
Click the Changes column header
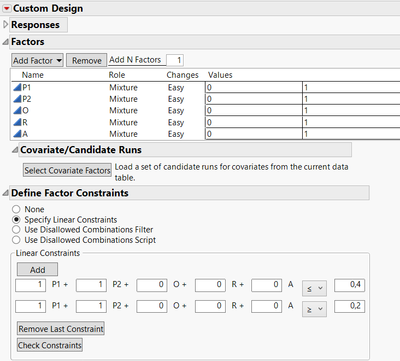[182, 75]
